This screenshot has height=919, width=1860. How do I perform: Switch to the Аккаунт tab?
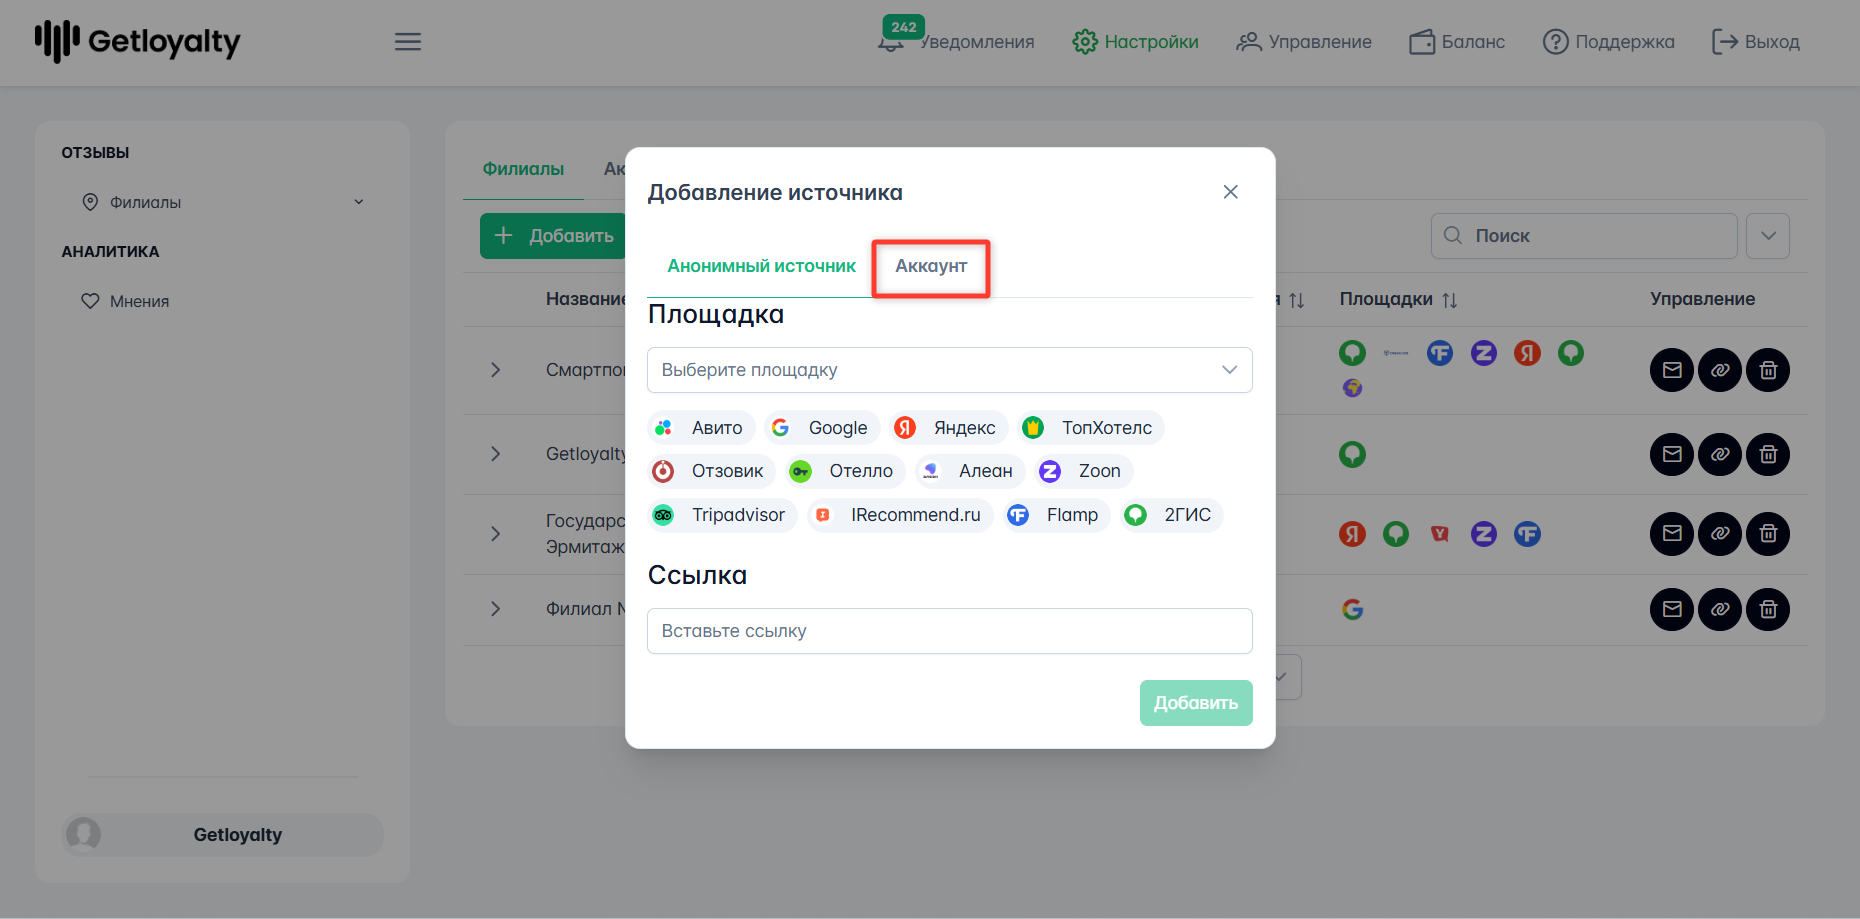931,267
